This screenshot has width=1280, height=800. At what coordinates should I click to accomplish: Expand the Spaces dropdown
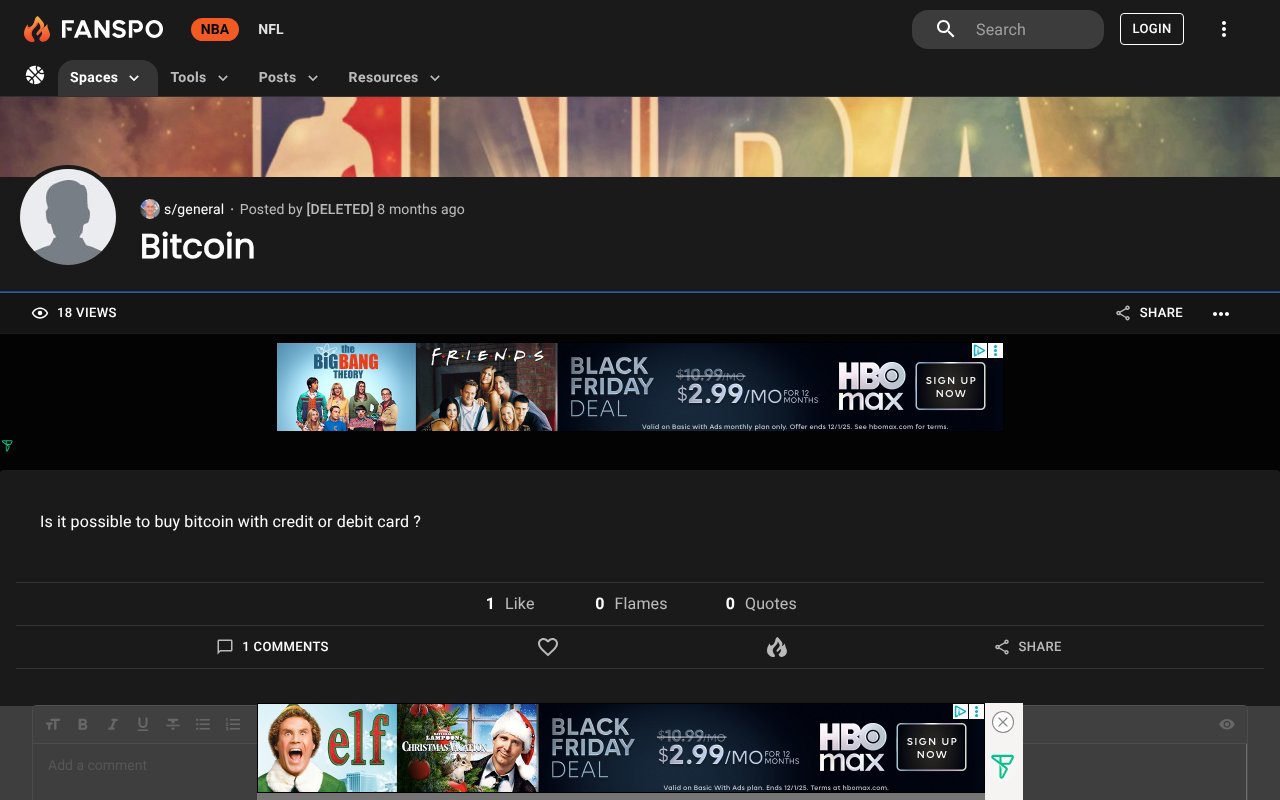[107, 77]
